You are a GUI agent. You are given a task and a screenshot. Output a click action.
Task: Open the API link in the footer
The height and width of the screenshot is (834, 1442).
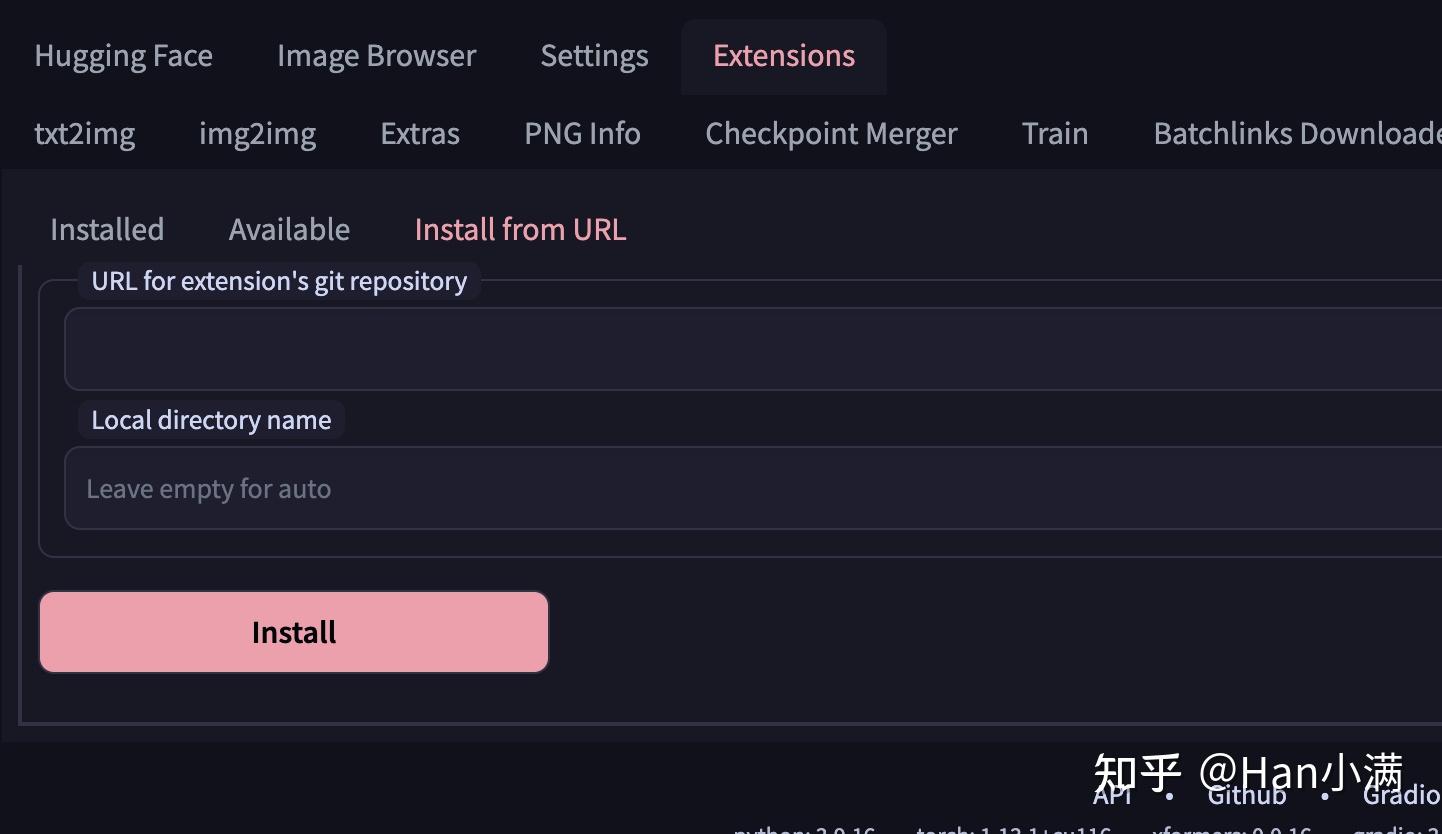[1112, 798]
